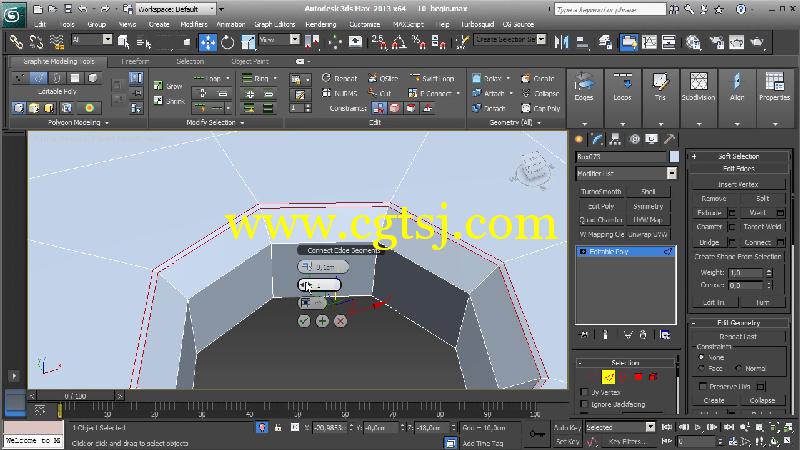
Task: Select Edge sub-object level in ribbon
Action: coord(38,78)
